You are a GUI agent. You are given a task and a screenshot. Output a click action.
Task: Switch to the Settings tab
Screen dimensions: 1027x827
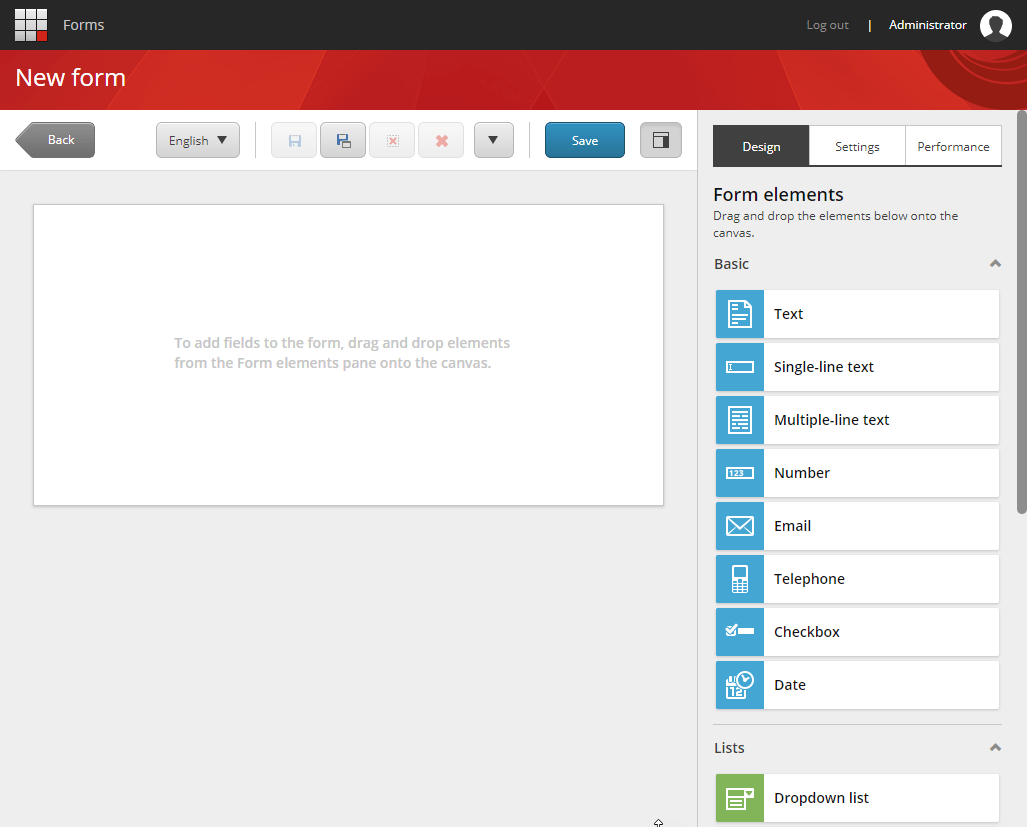click(x=856, y=146)
